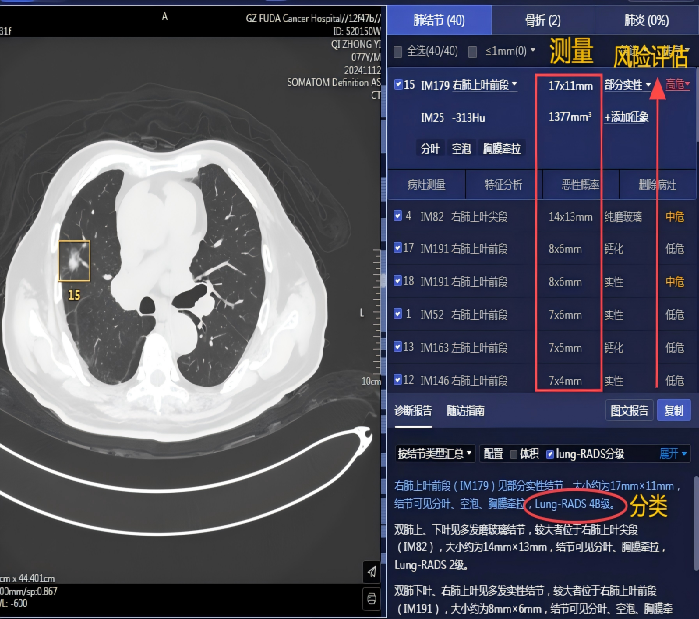Disable the lung-RADS分级 checkbox
Image resolution: width=699 pixels, height=619 pixels.
click(x=550, y=453)
